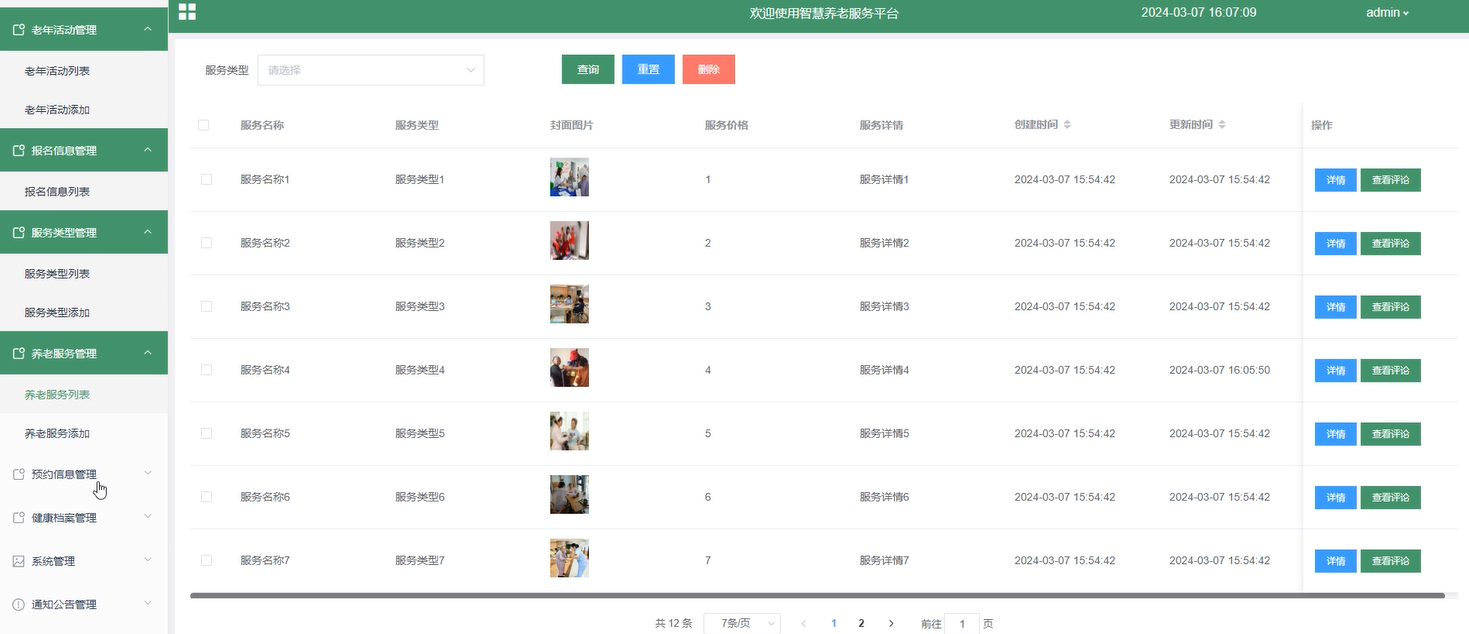Open cover image of 服务名称5
The image size is (1469, 634).
(569, 431)
